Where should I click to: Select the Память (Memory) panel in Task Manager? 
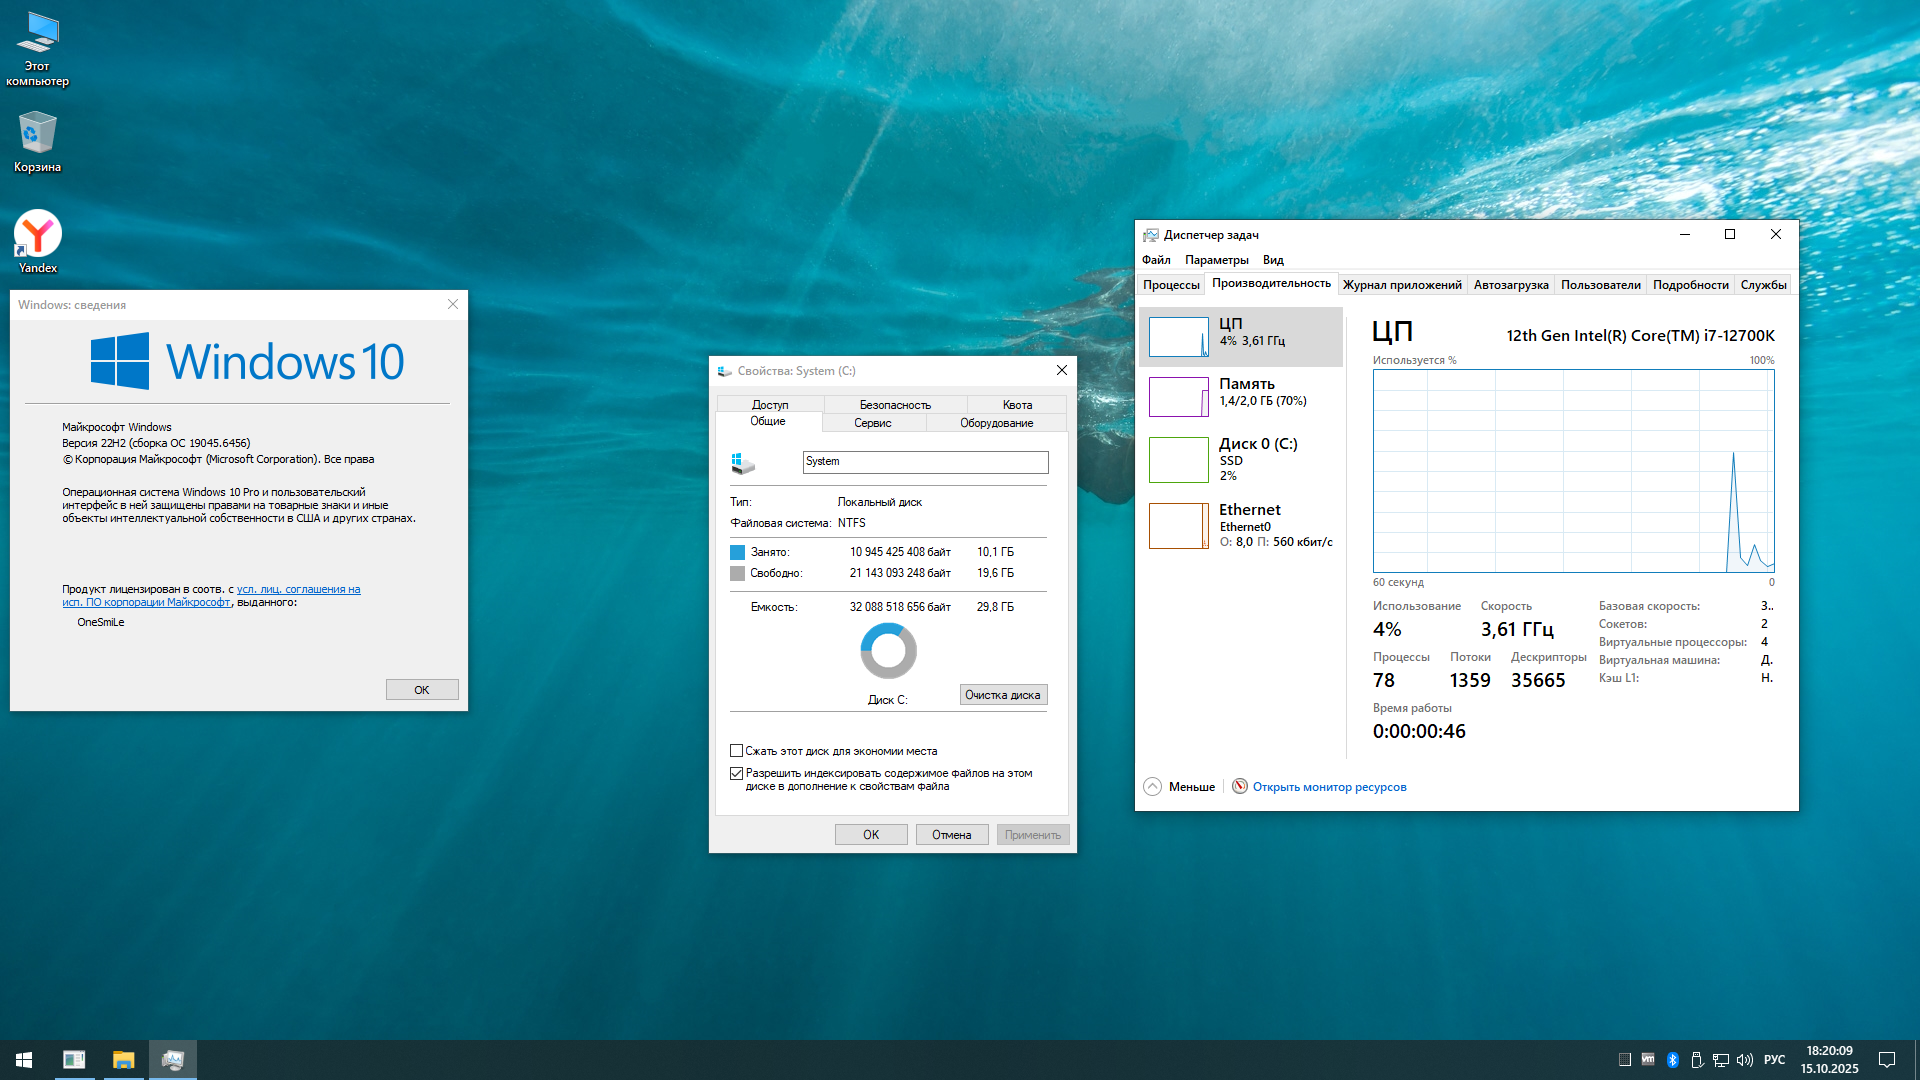pyautogui.click(x=1240, y=397)
